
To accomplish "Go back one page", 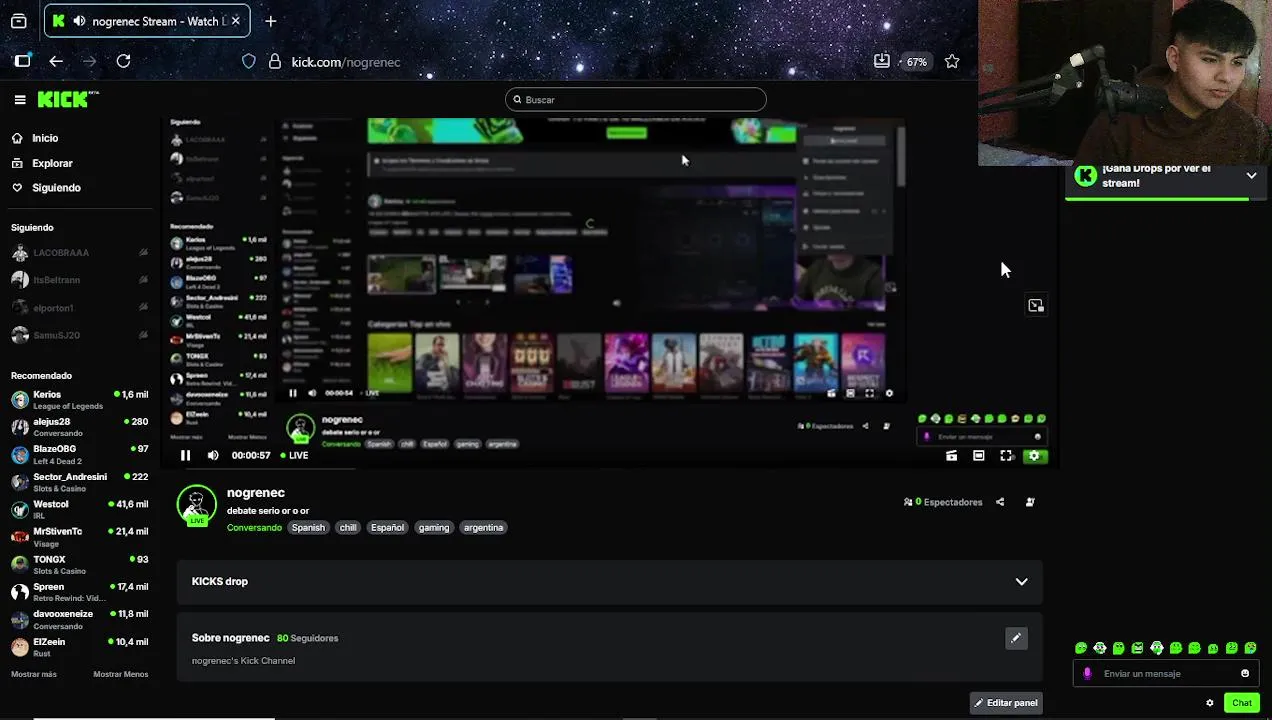I will 56,61.
